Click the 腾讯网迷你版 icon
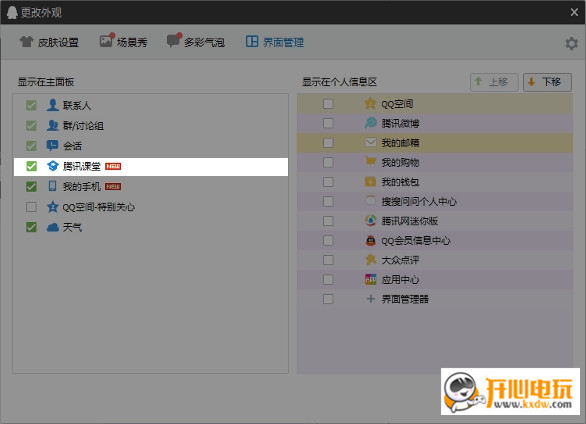This screenshot has width=586, height=424. [x=370, y=220]
